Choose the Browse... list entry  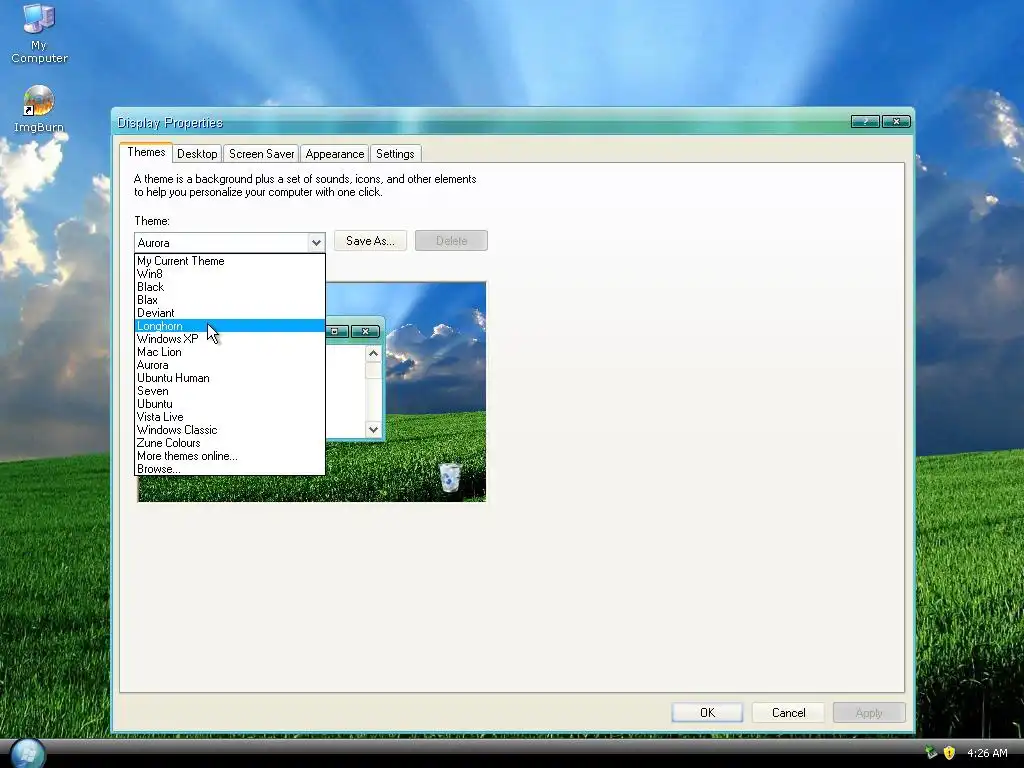point(229,469)
